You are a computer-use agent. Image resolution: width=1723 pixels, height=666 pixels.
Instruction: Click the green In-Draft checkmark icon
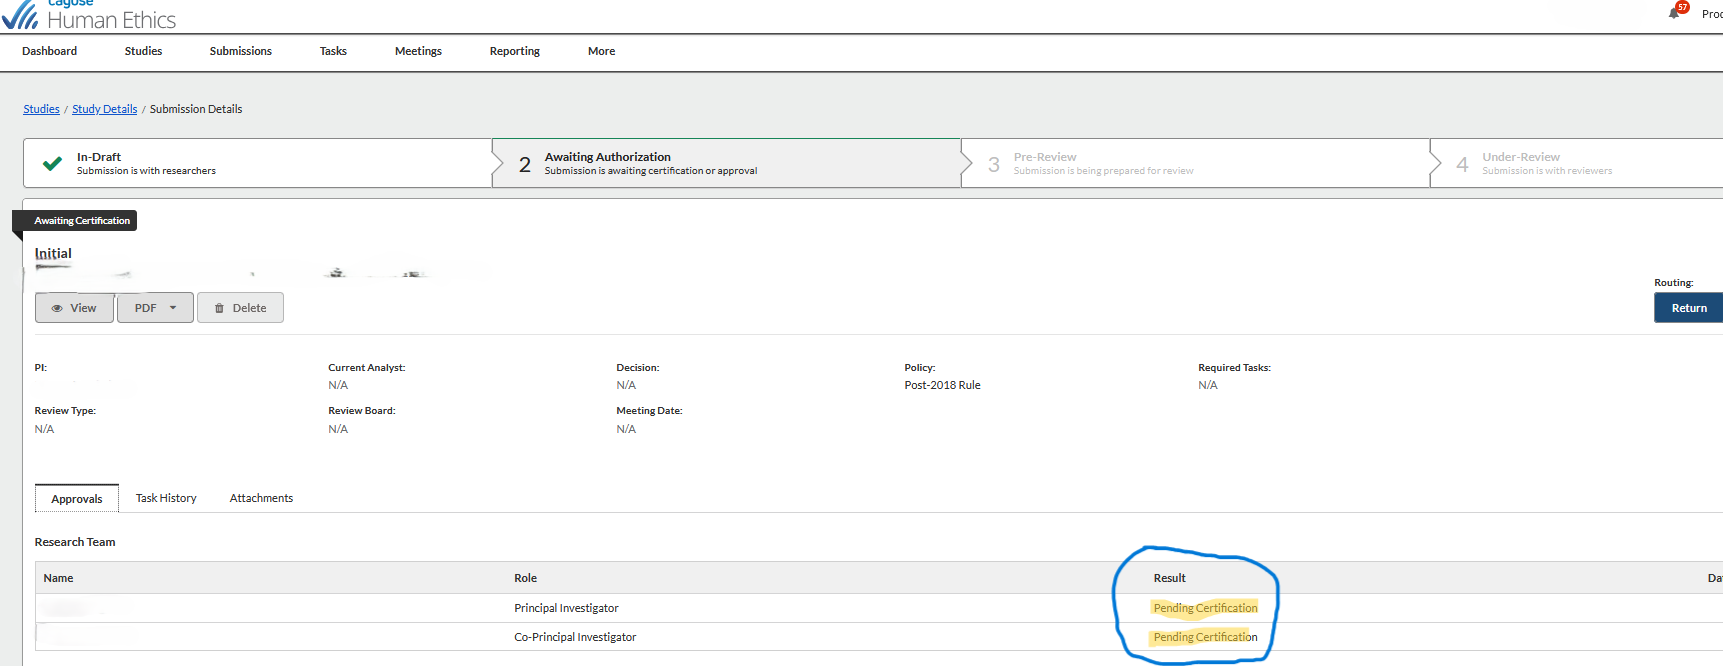pos(52,163)
